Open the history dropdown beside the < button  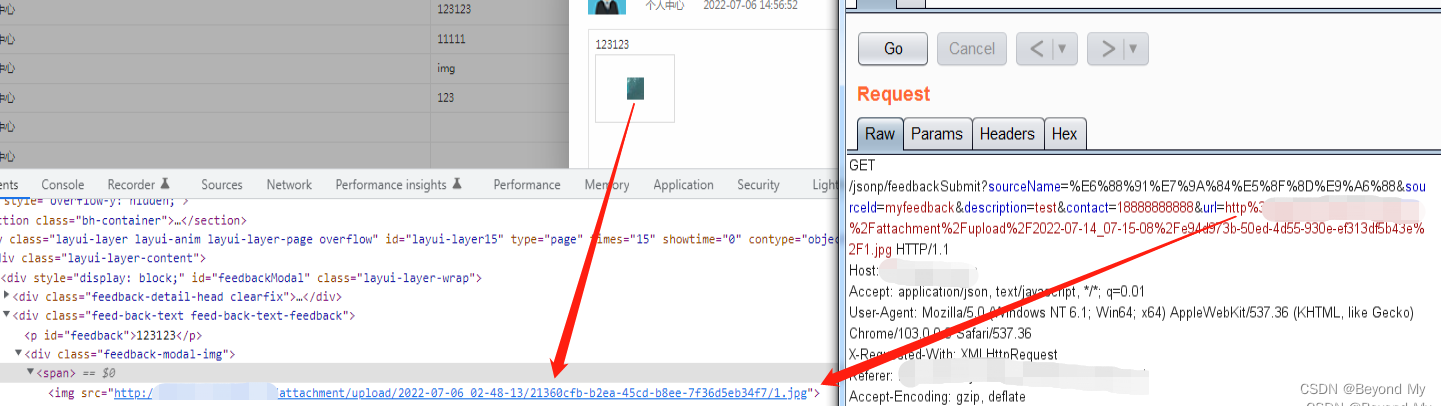[x=1065, y=48]
